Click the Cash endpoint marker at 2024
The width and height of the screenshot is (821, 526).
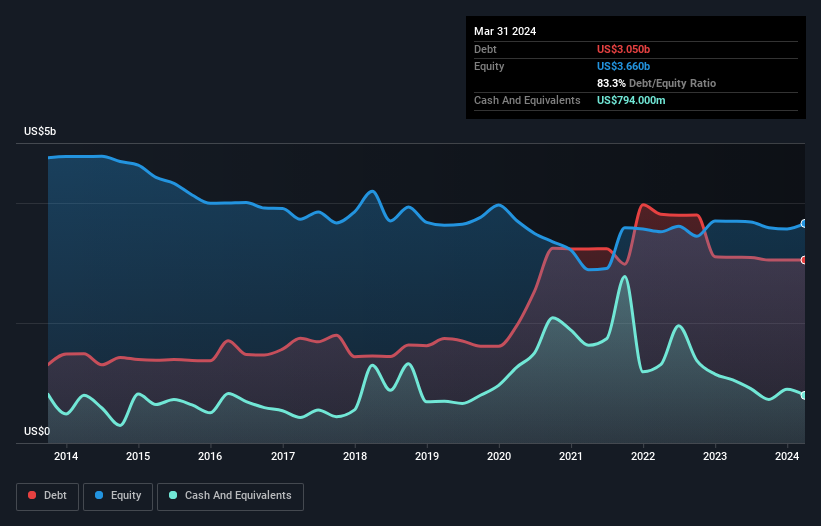pyautogui.click(x=804, y=395)
